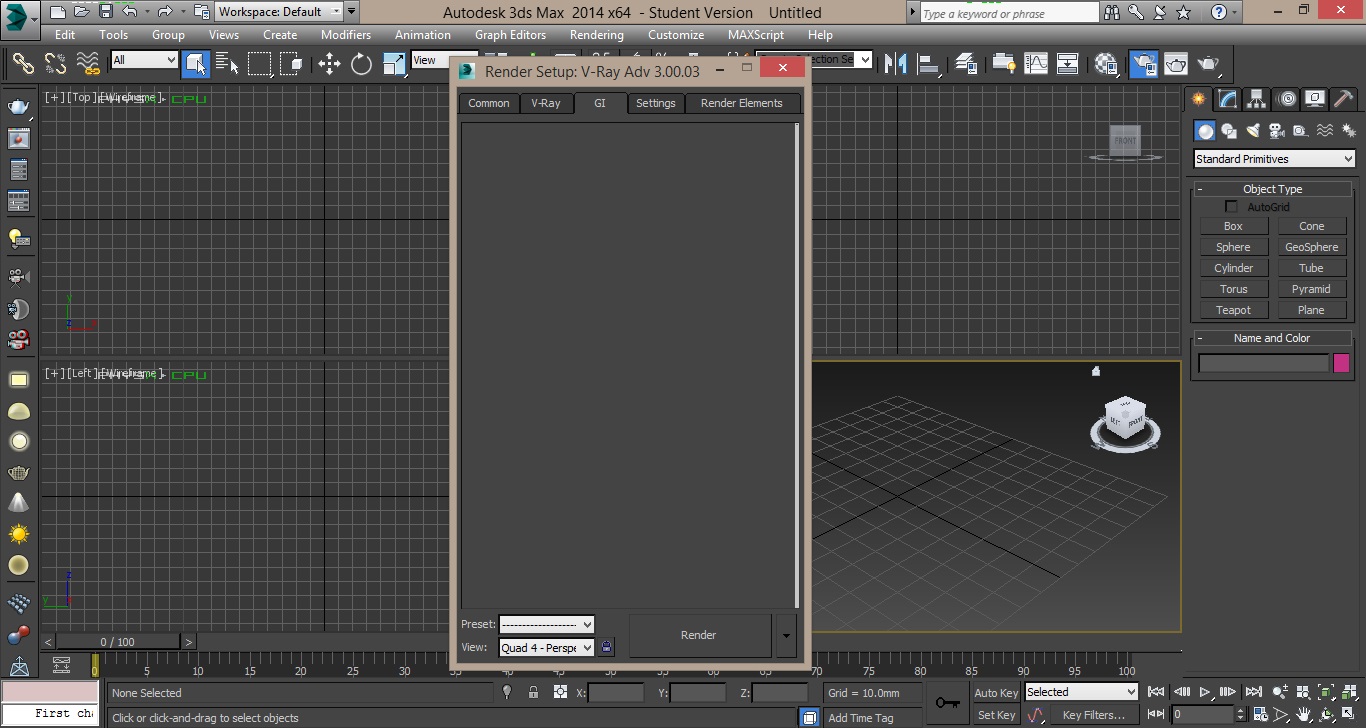
Task: Click the highlighted Render Setup teapot icon
Action: click(1143, 64)
